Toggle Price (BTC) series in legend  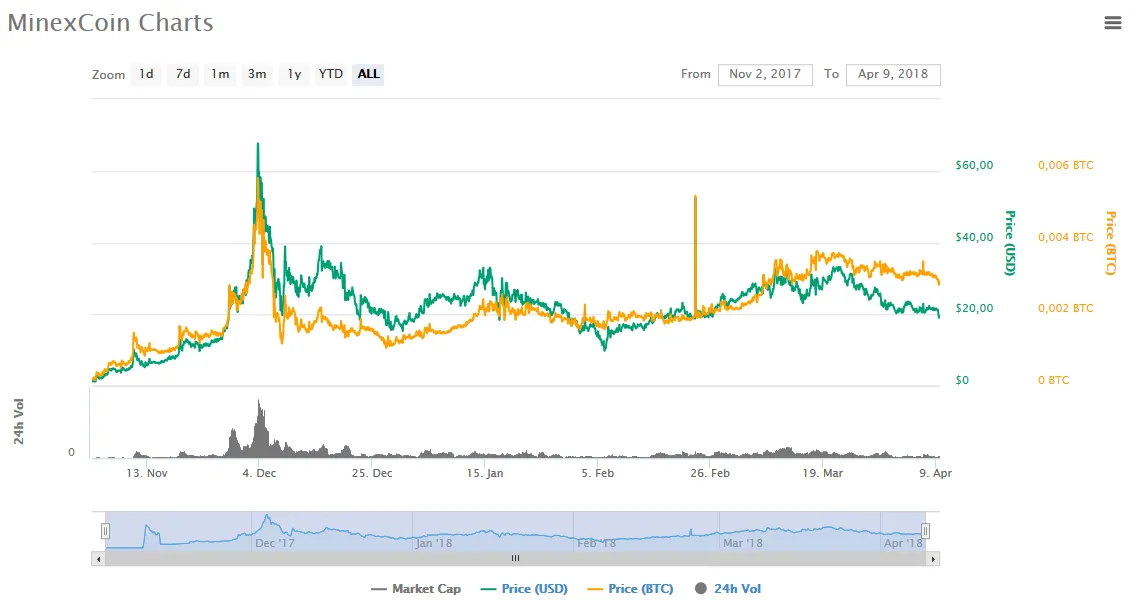(x=630, y=588)
